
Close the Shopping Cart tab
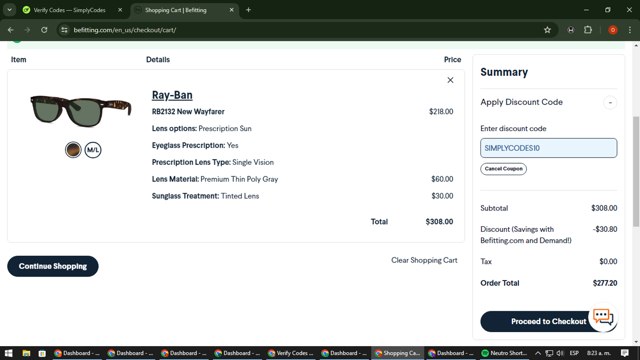tap(231, 10)
